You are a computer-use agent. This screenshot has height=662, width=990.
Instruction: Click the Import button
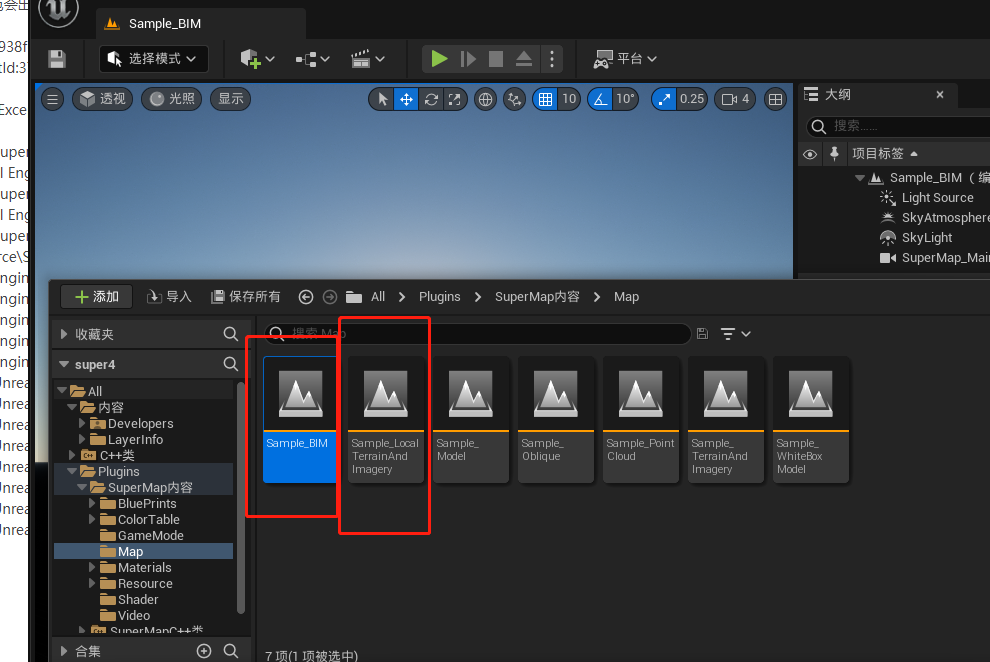pos(169,297)
